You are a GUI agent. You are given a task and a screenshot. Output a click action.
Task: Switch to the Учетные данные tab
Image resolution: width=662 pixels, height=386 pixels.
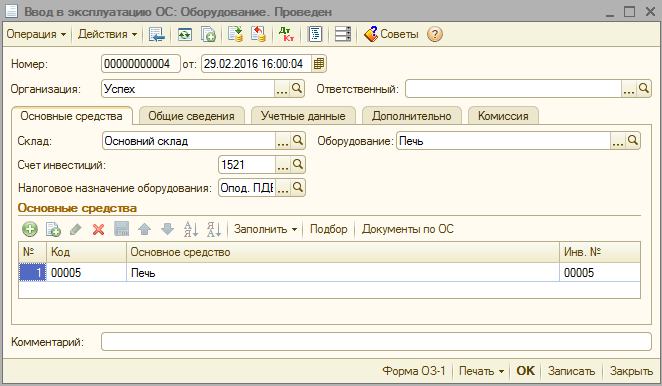(303, 116)
